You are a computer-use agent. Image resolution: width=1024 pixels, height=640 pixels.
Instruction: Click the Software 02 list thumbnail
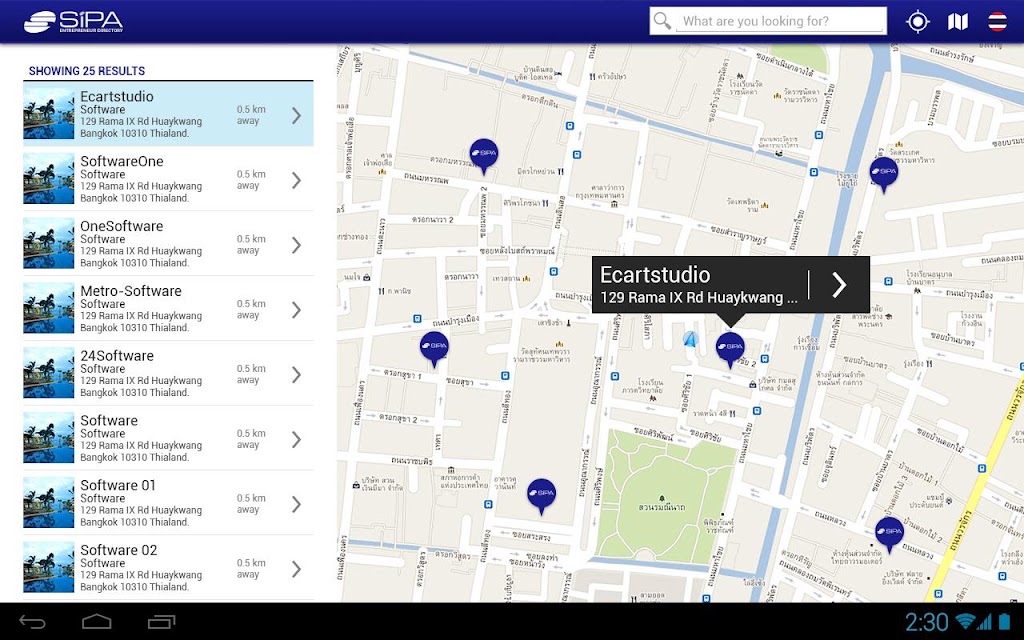49,568
